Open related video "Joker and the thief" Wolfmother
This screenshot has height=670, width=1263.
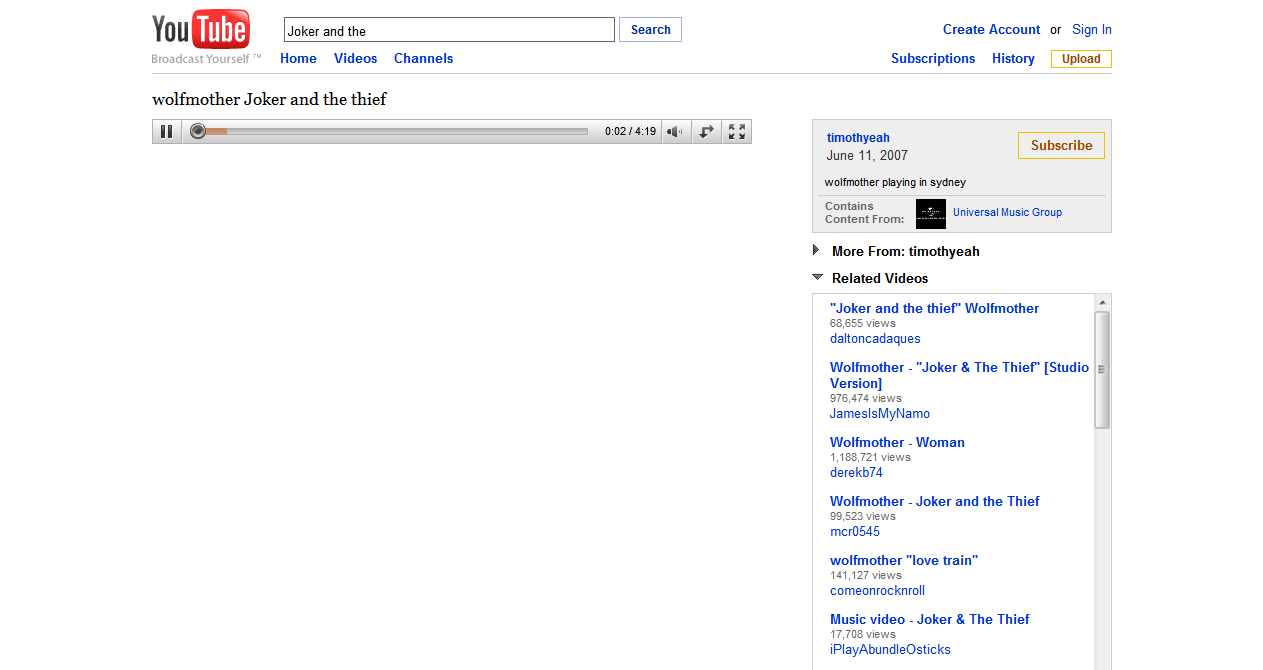click(x=934, y=309)
